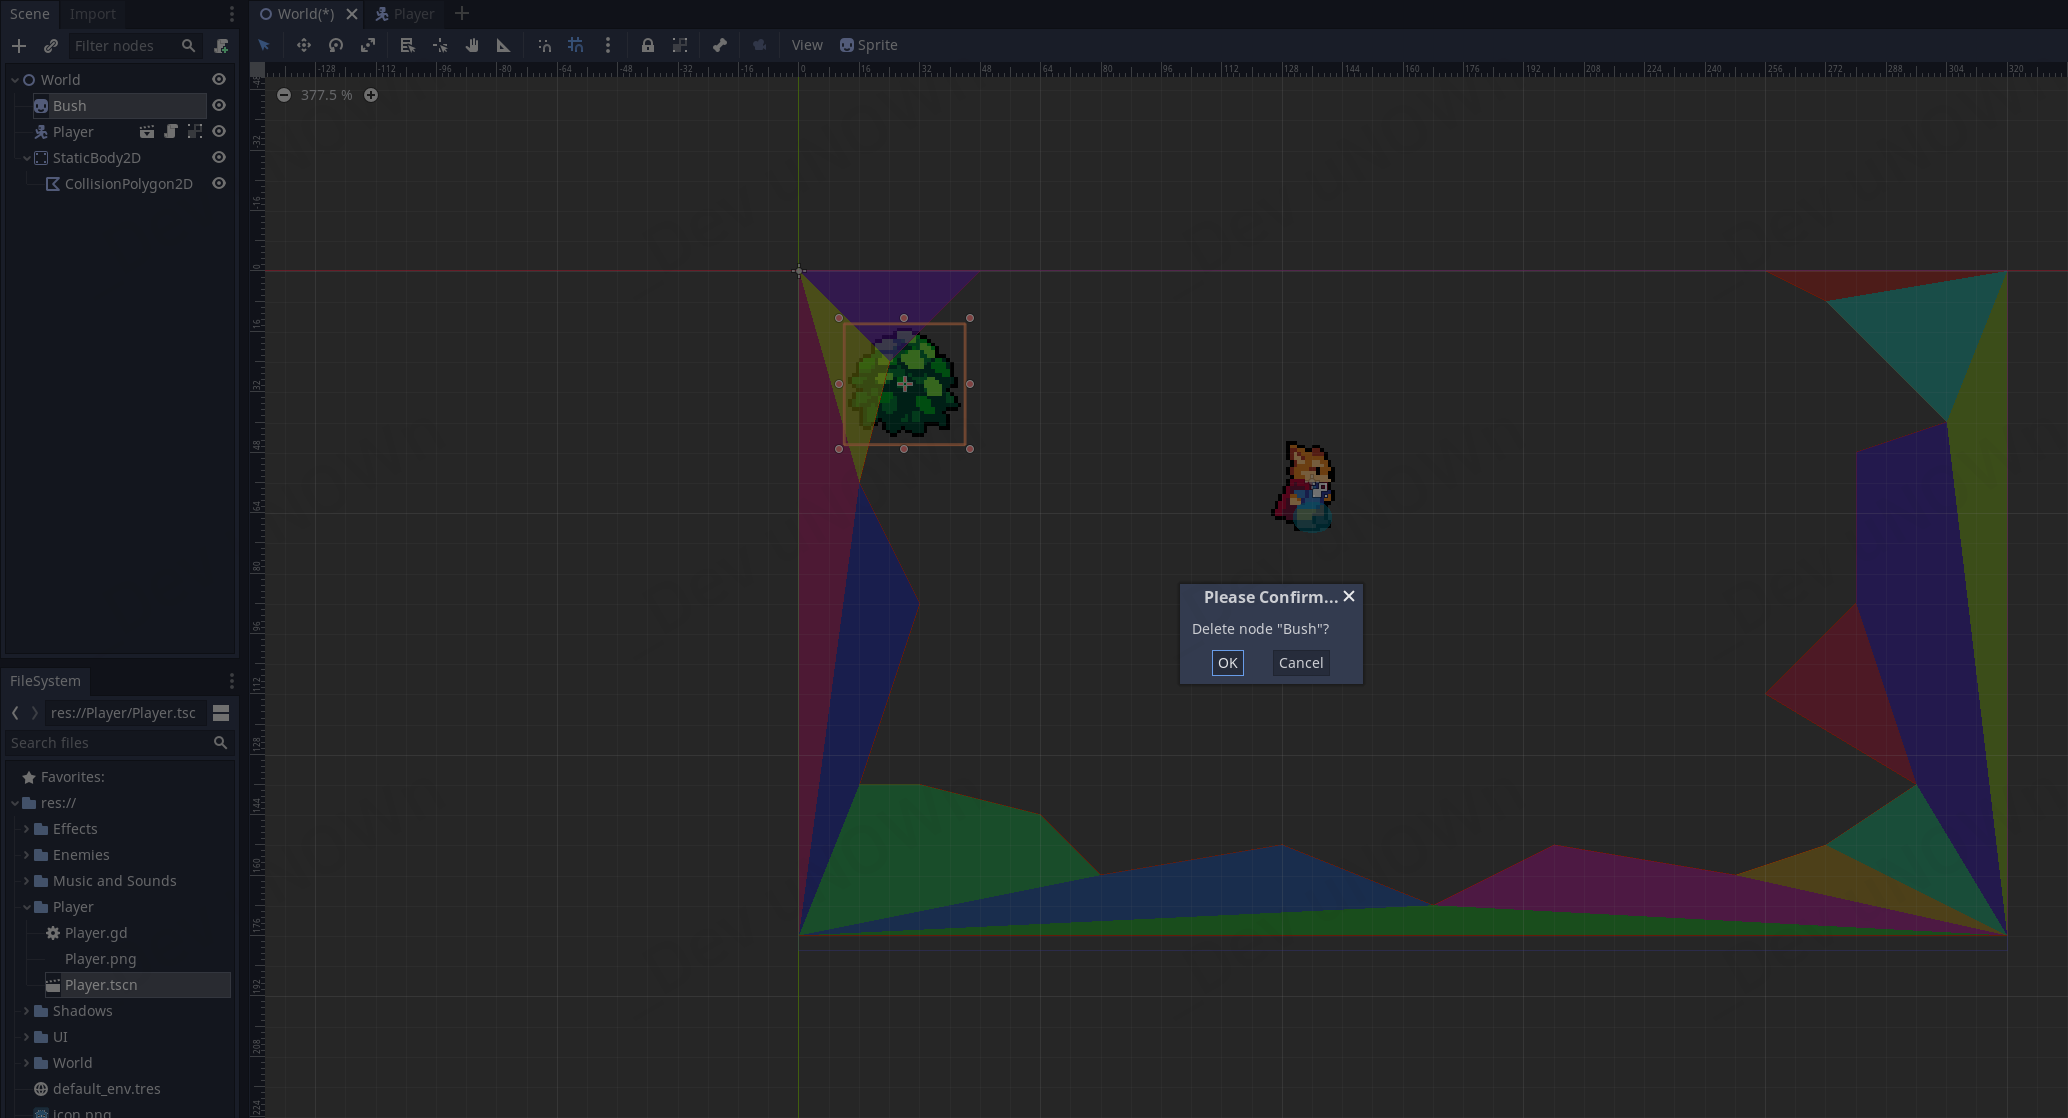Viewport: 2068px width, 1118px height.
Task: Expand the Music and Sounds folder
Action: (27, 881)
